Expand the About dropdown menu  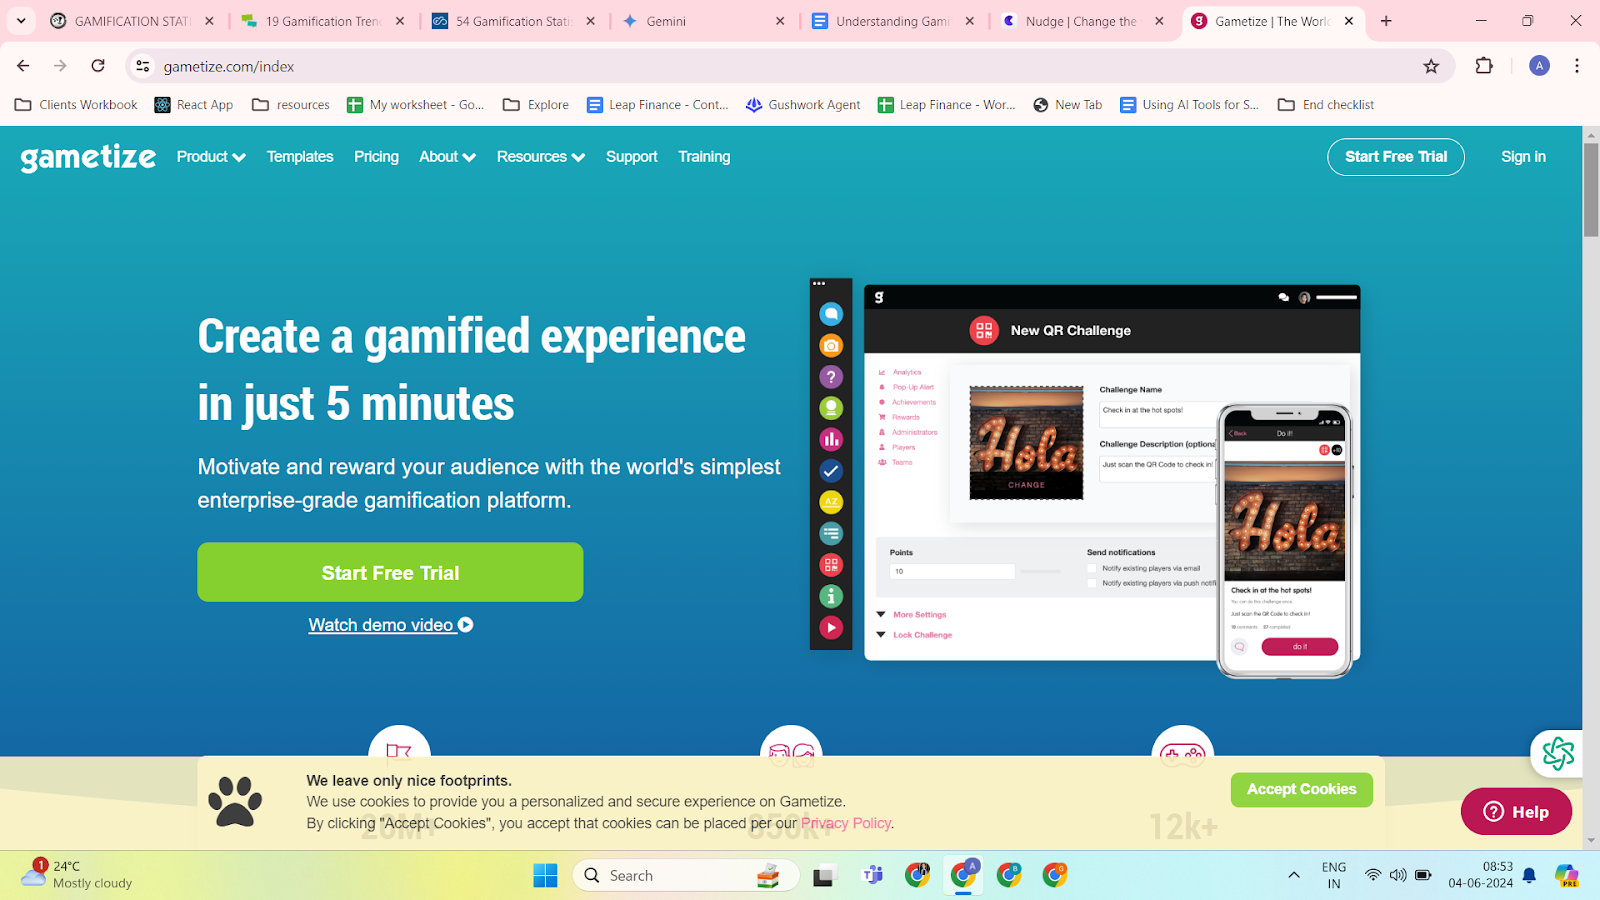pos(447,157)
